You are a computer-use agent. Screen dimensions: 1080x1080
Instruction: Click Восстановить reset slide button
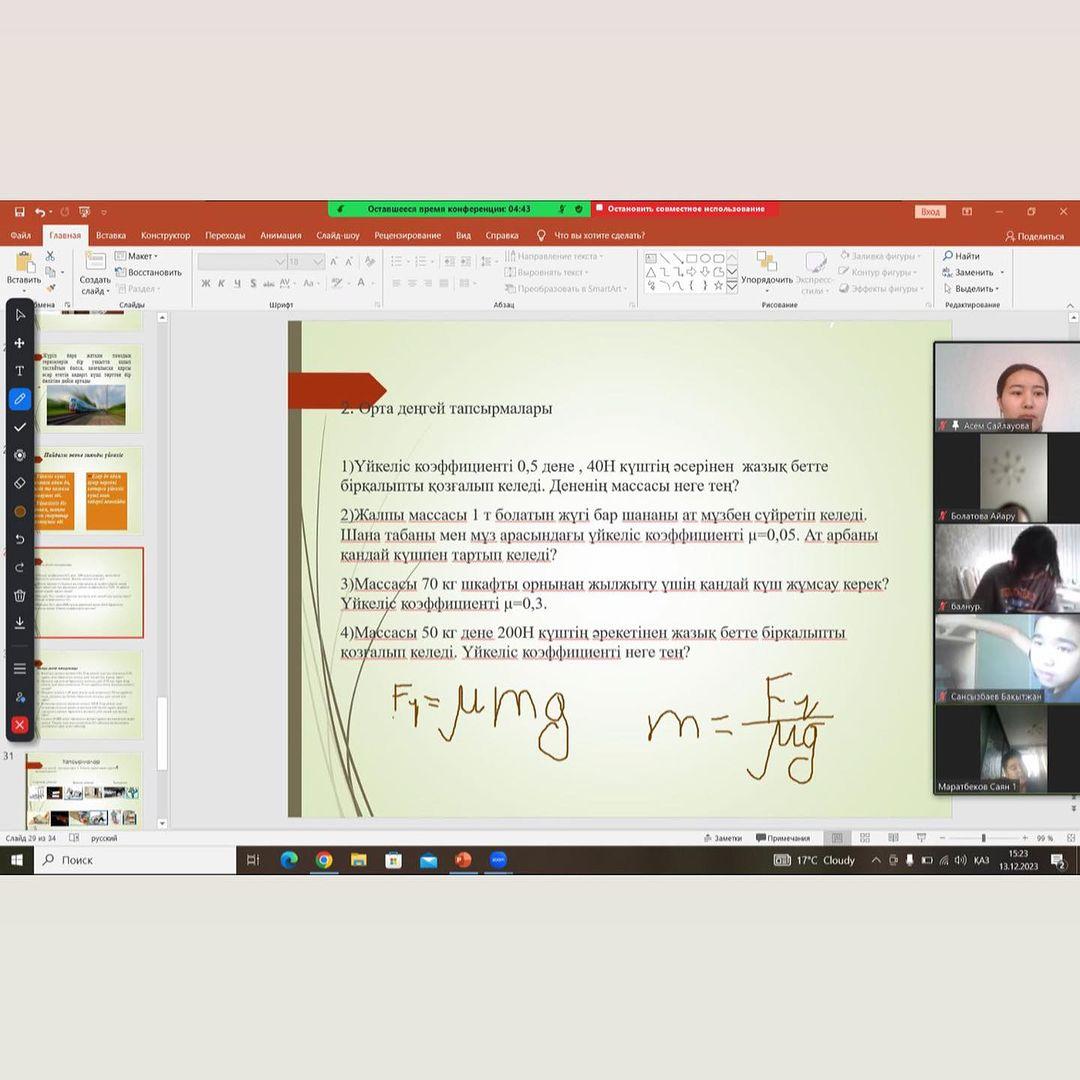pyautogui.click(x=148, y=272)
